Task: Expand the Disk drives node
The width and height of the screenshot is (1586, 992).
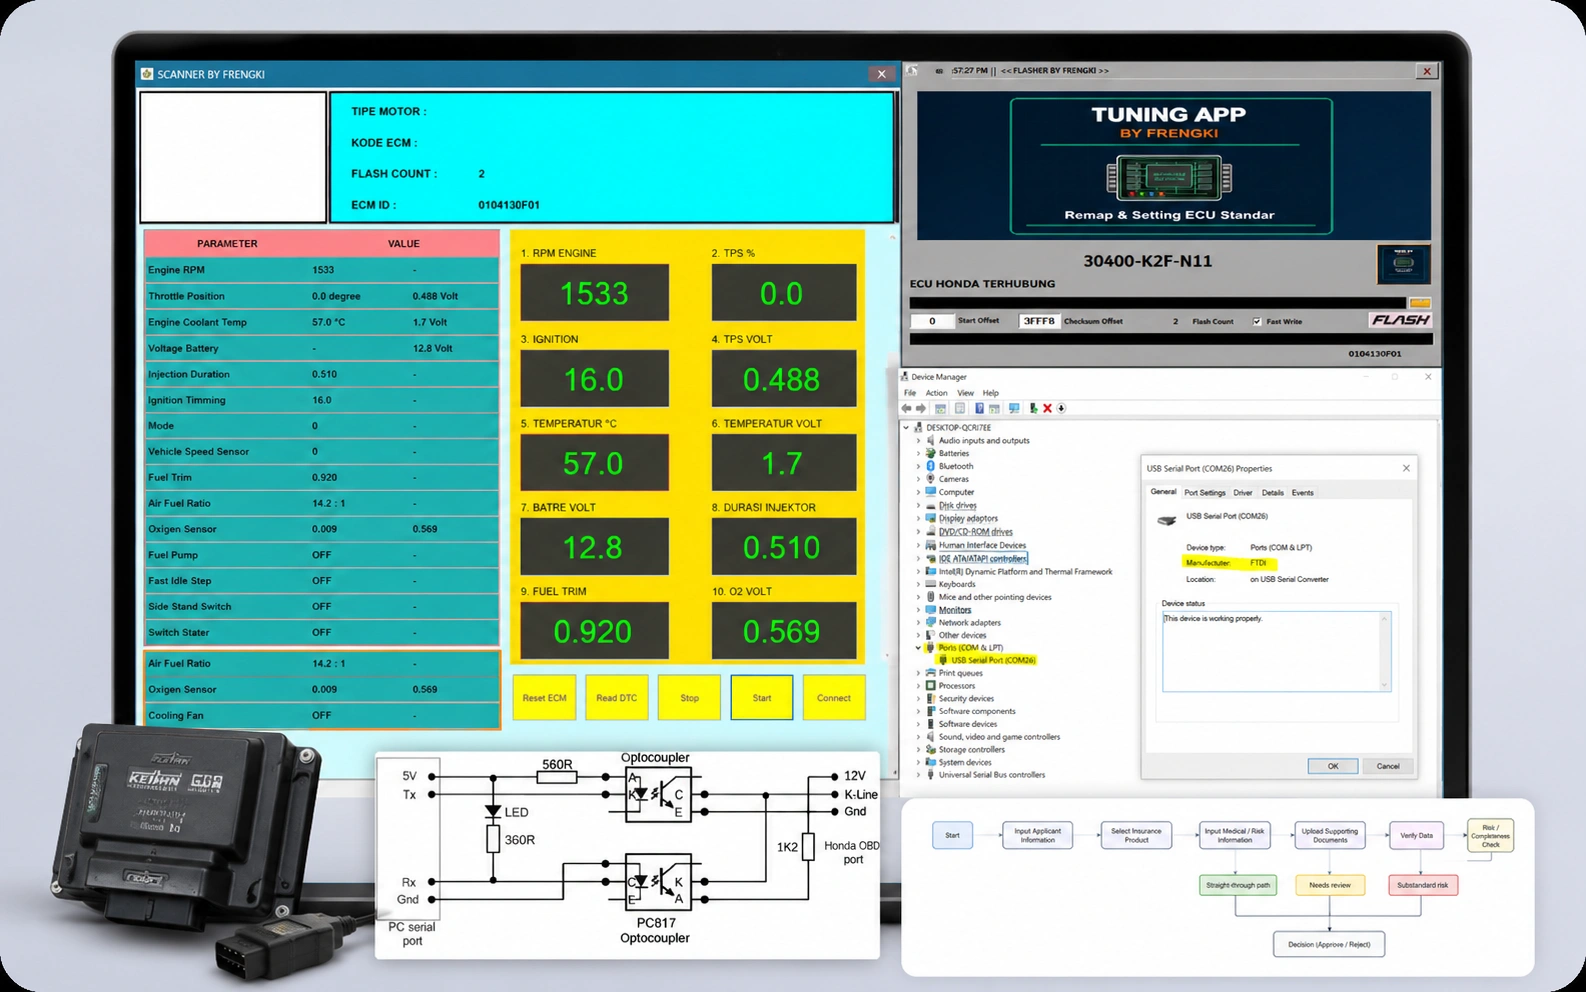Action: [x=918, y=505]
